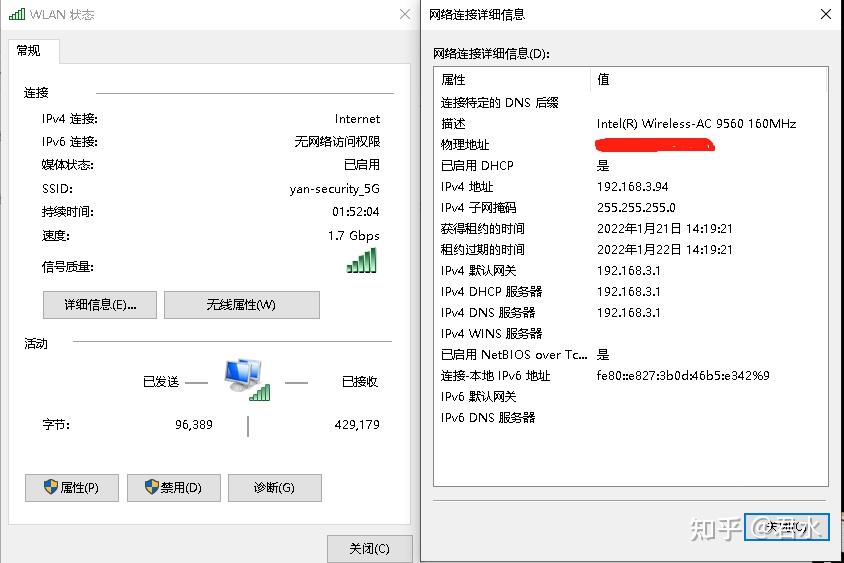
Task: Click the IPv4 地址 value 192.168.3.94
Action: [x=632, y=187]
